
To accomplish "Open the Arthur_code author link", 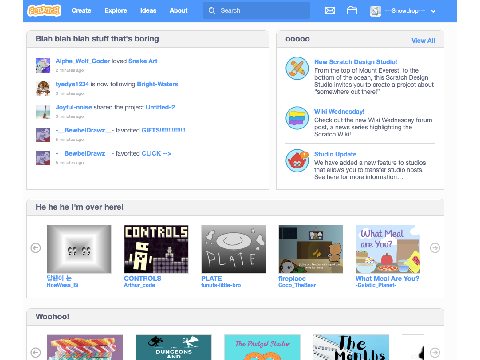I will pos(139,285).
